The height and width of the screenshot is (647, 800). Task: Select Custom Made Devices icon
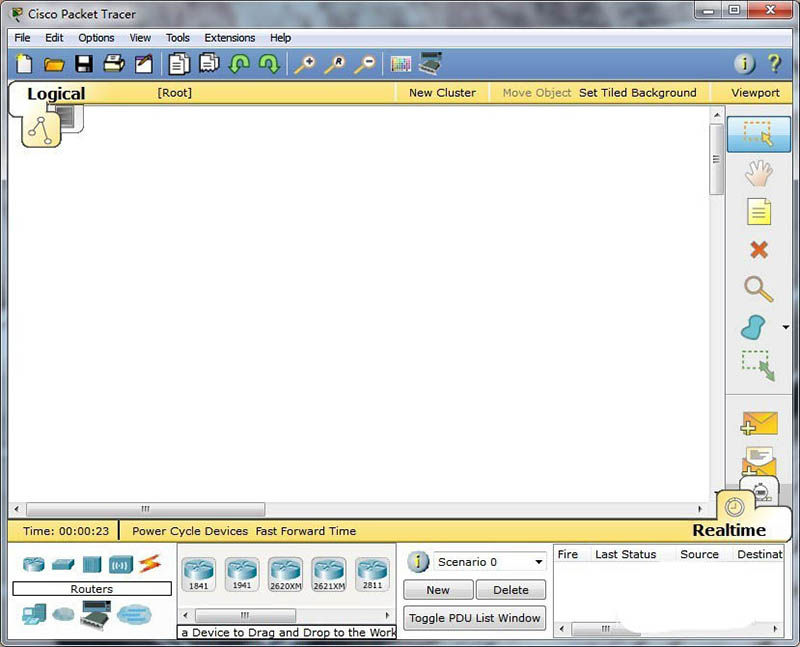tap(96, 614)
